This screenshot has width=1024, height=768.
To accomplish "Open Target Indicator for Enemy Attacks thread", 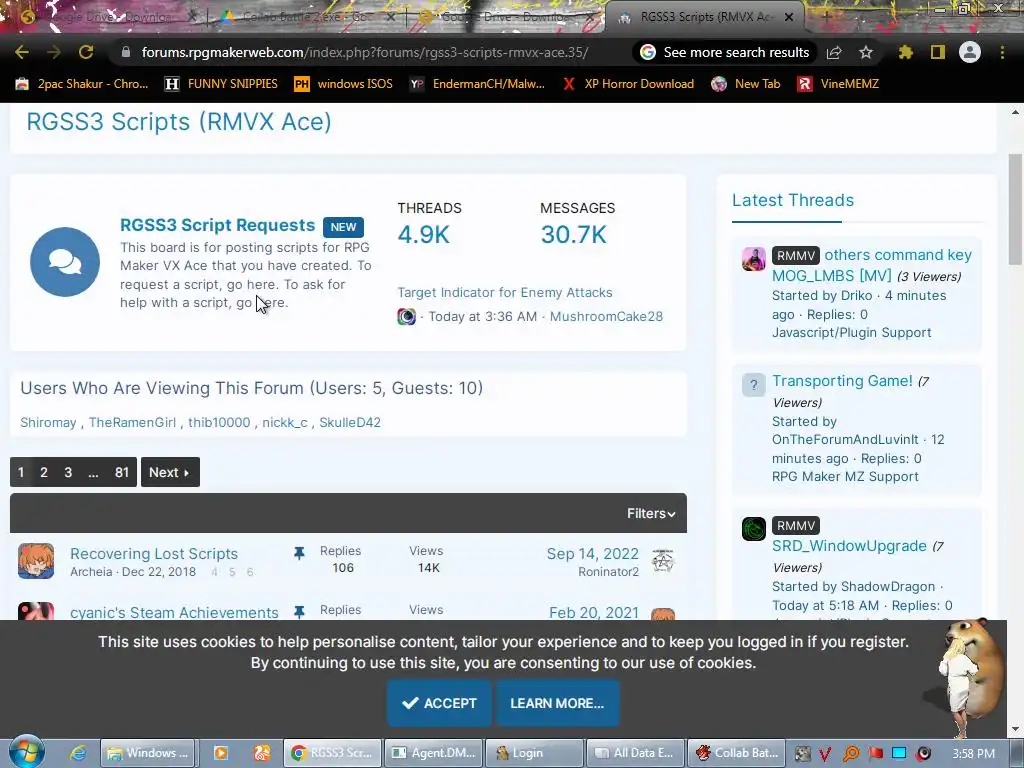I will (x=505, y=293).
